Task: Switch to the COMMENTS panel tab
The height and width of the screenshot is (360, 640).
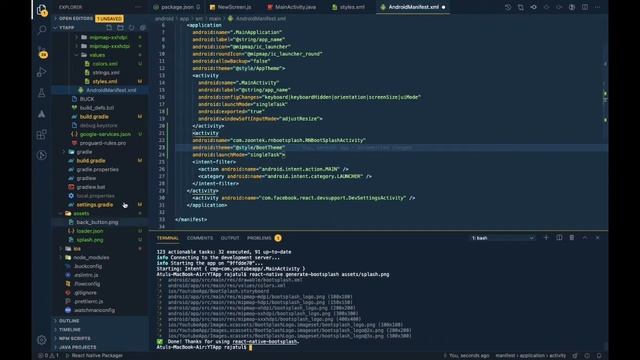Action: pyautogui.click(x=200, y=238)
